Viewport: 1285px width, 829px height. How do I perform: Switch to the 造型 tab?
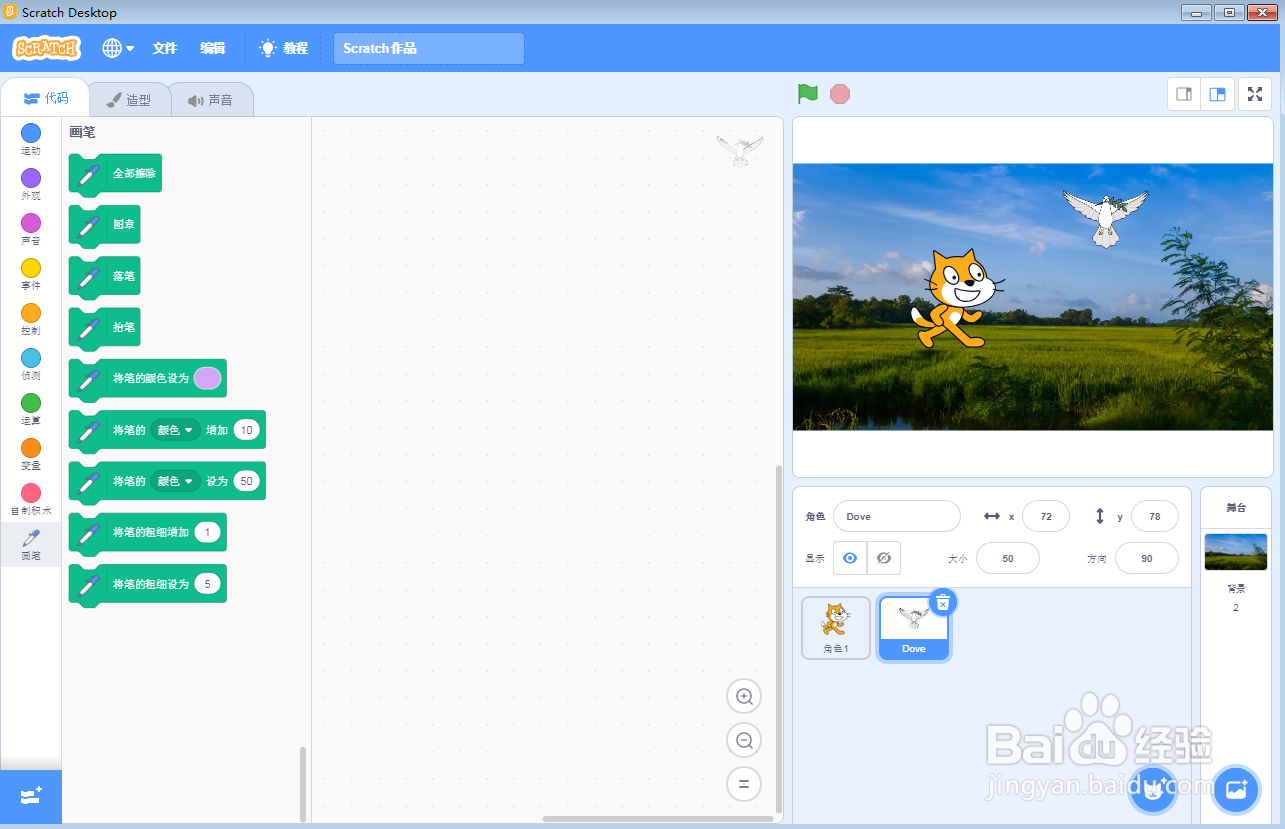tap(129, 100)
